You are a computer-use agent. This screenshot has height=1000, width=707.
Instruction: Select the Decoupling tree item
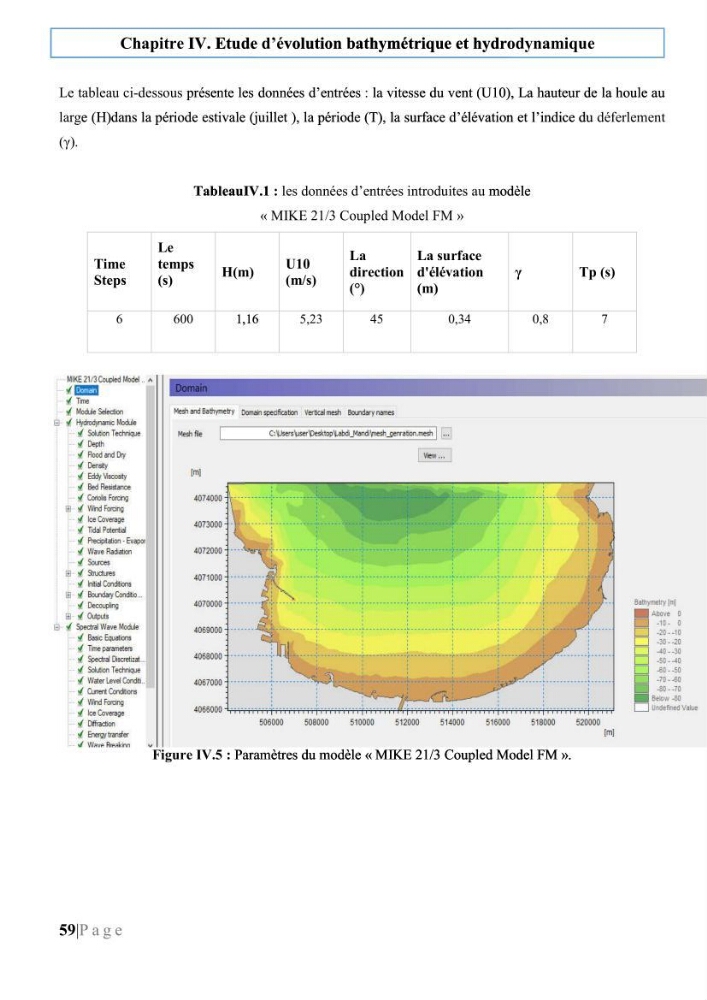coord(103,606)
